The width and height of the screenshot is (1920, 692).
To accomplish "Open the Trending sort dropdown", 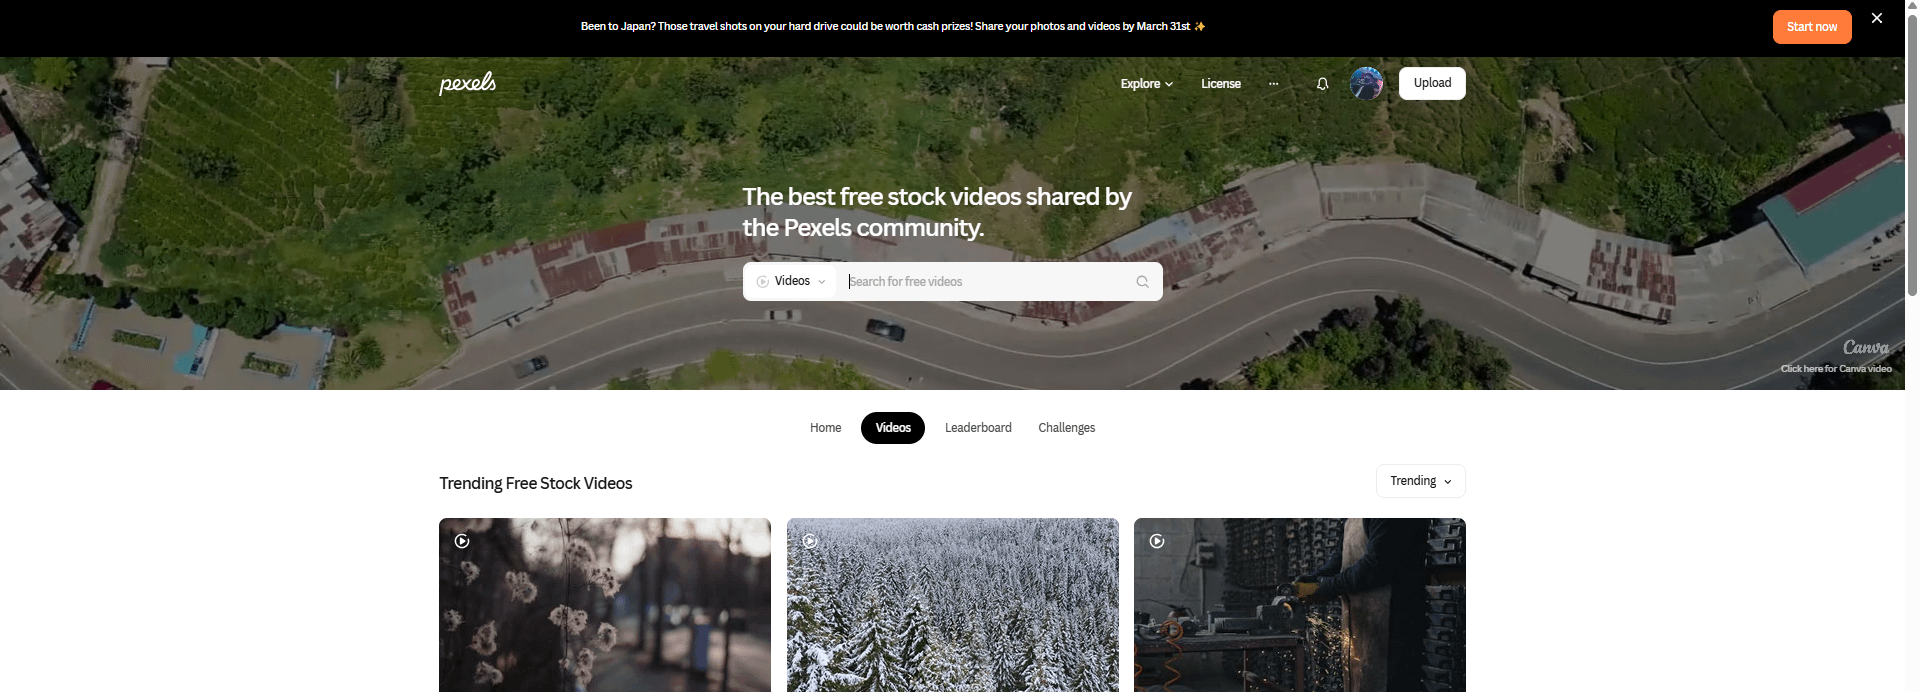I will [x=1420, y=481].
